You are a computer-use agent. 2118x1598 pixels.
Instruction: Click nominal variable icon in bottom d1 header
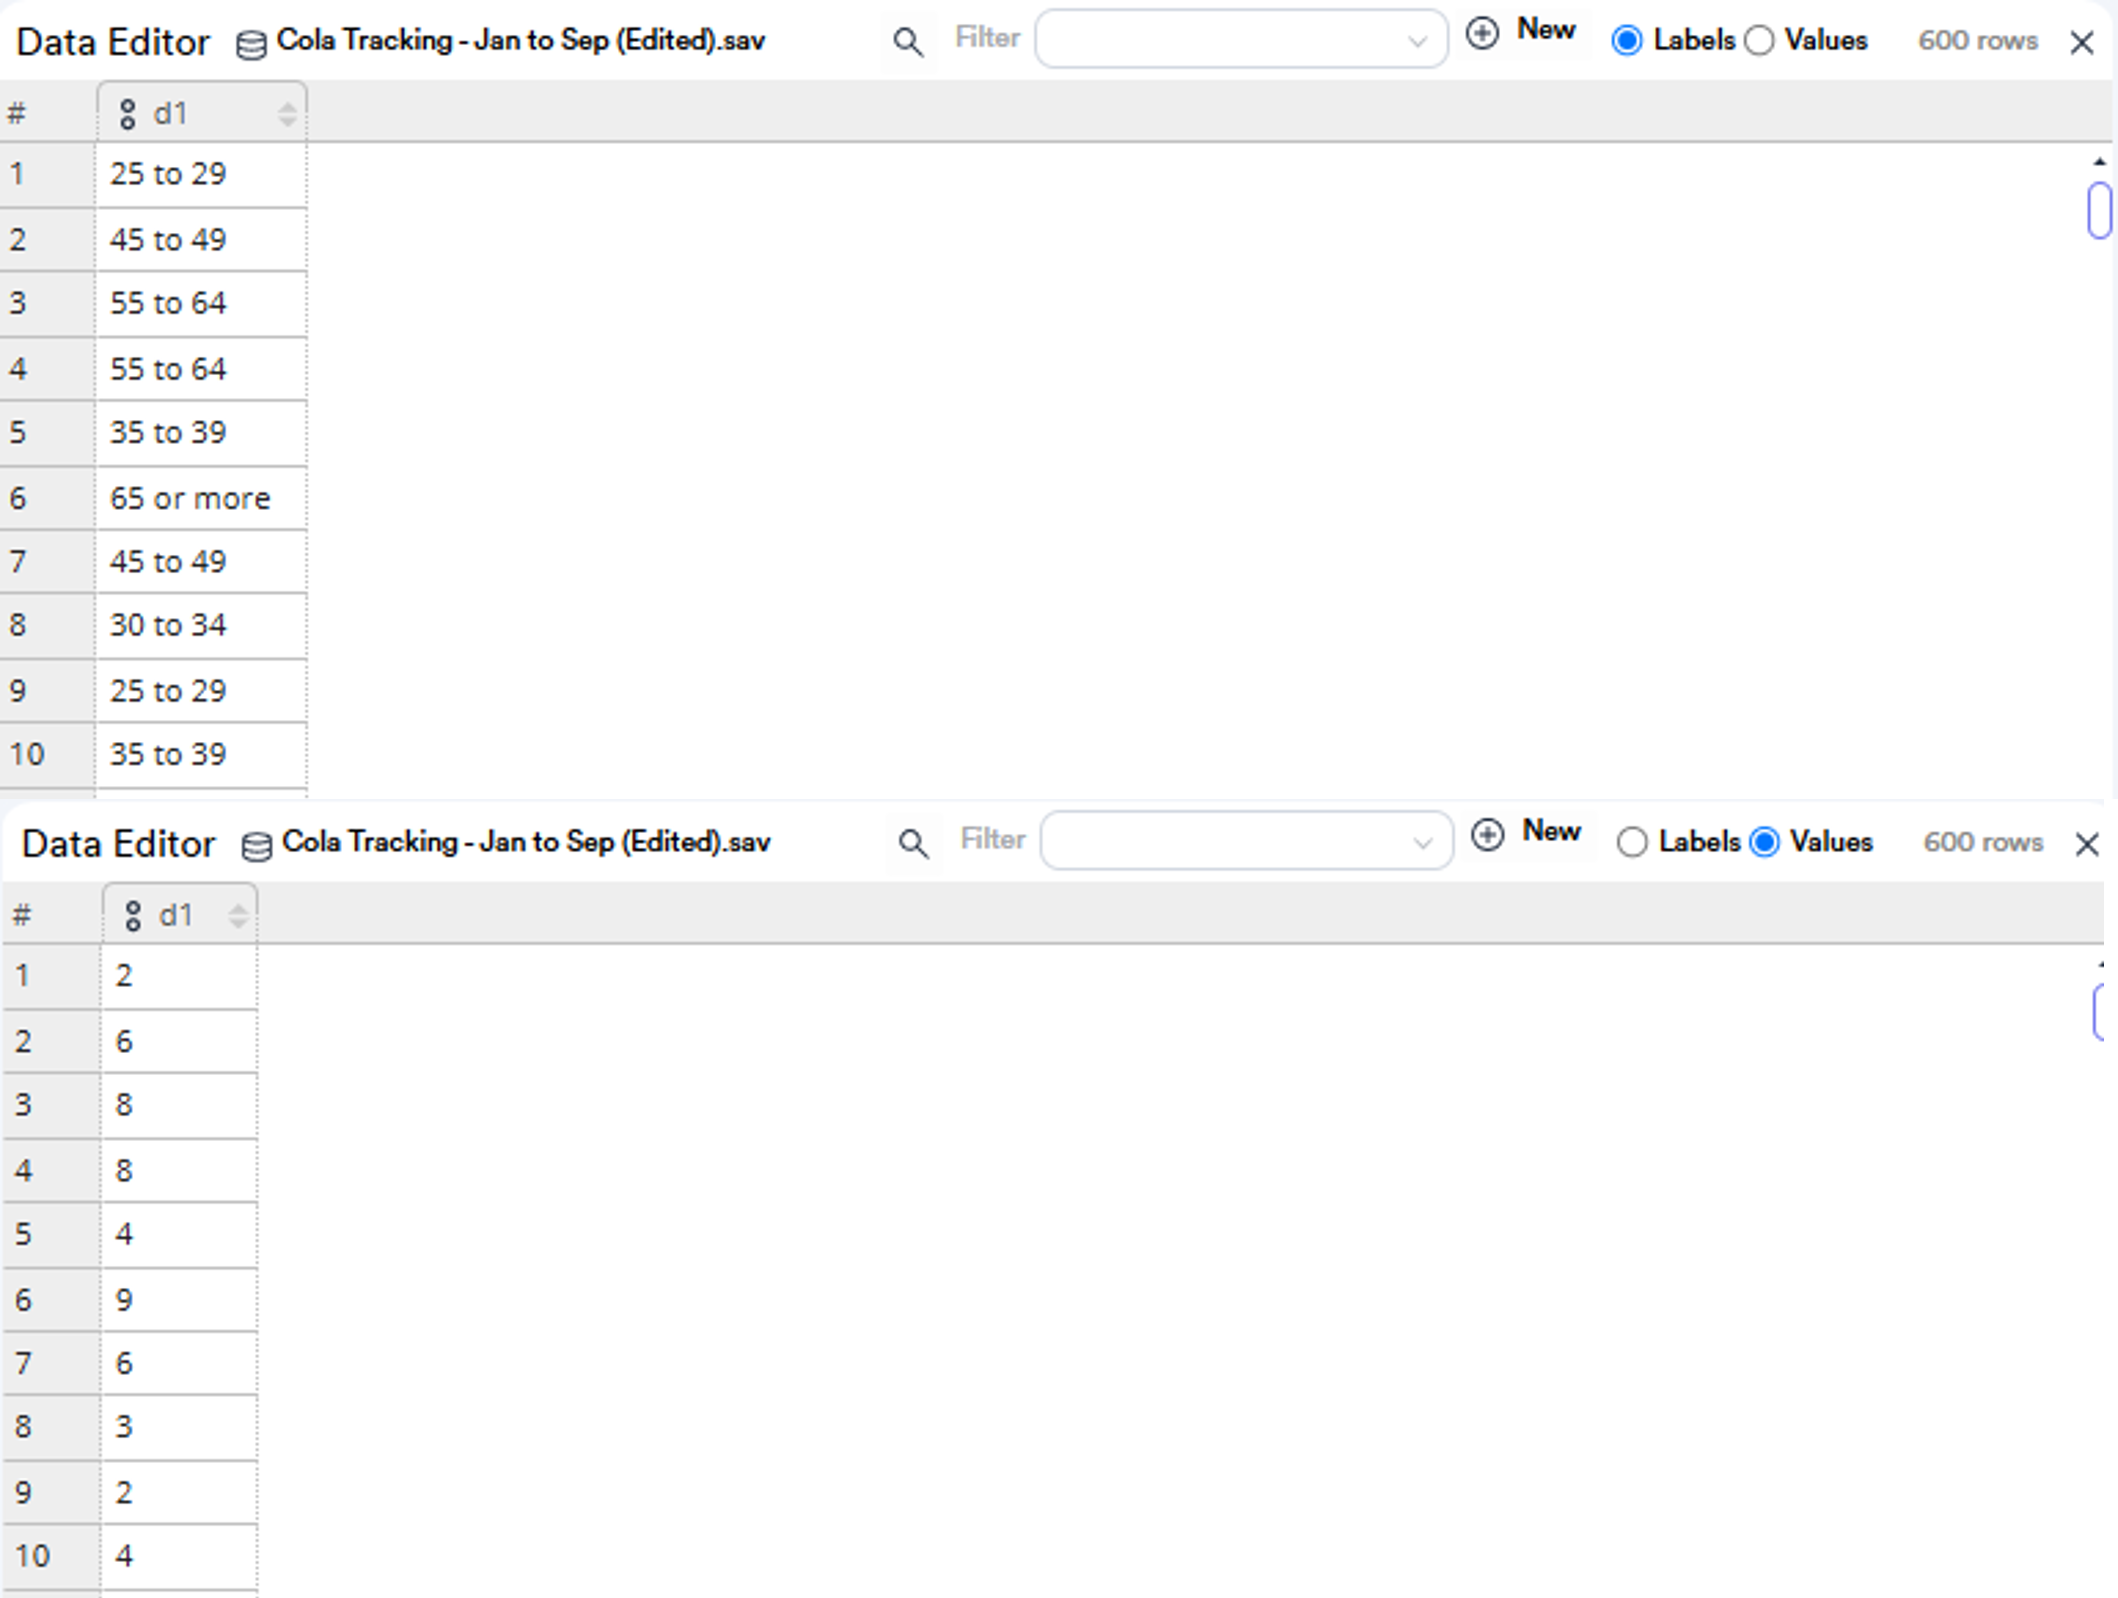[133, 916]
